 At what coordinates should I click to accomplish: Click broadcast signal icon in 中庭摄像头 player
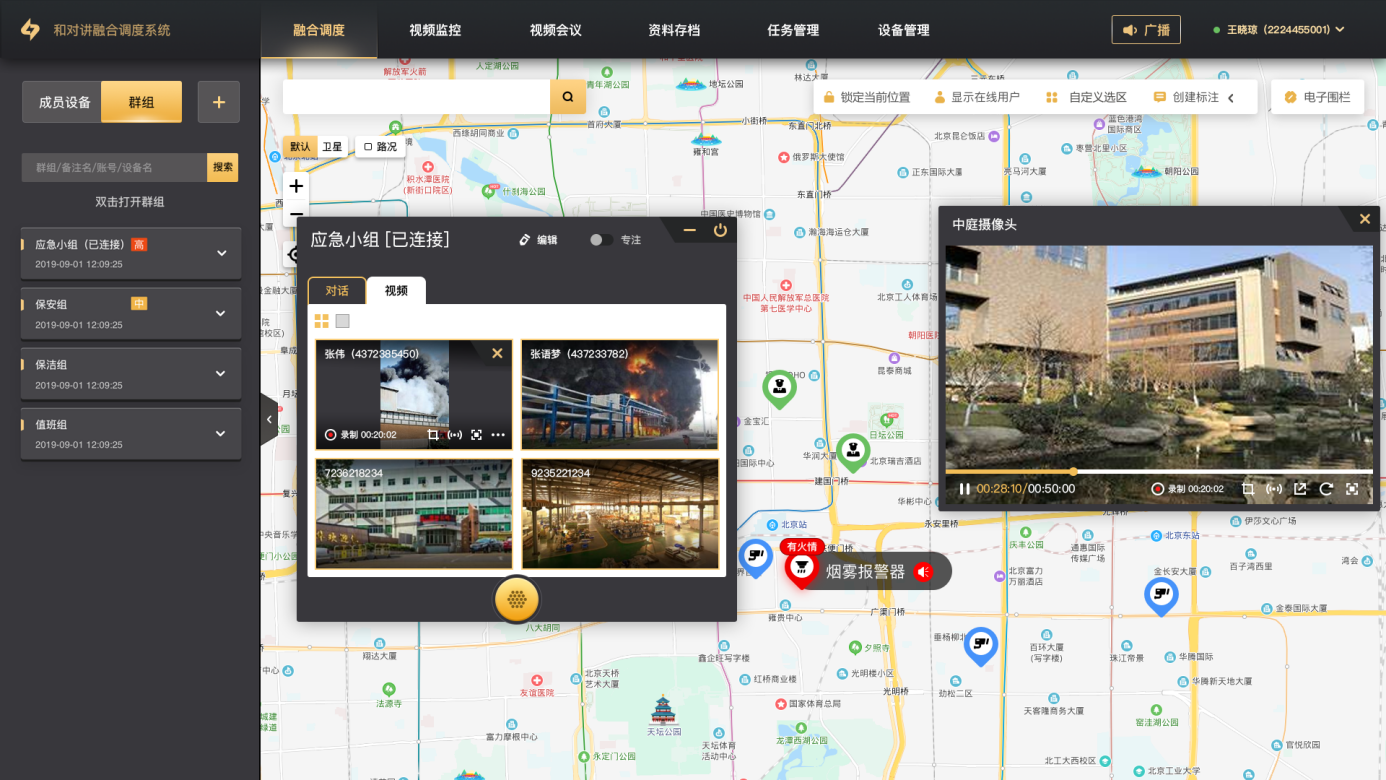tap(1274, 489)
